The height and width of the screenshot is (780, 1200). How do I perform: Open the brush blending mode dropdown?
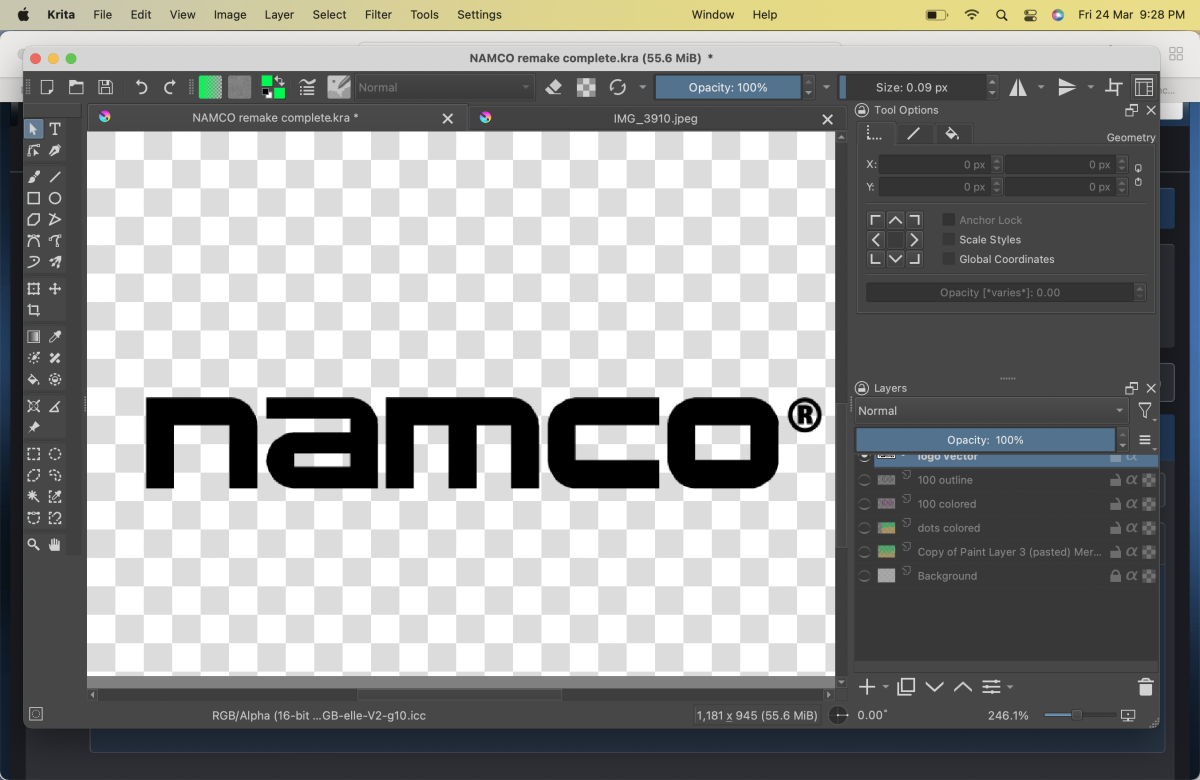tap(444, 87)
